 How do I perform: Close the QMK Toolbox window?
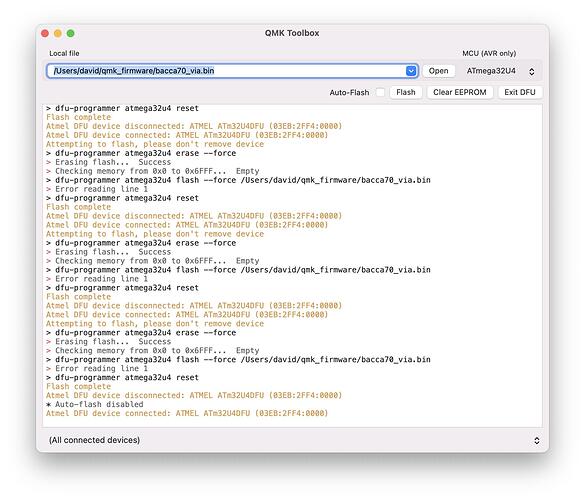[45, 34]
